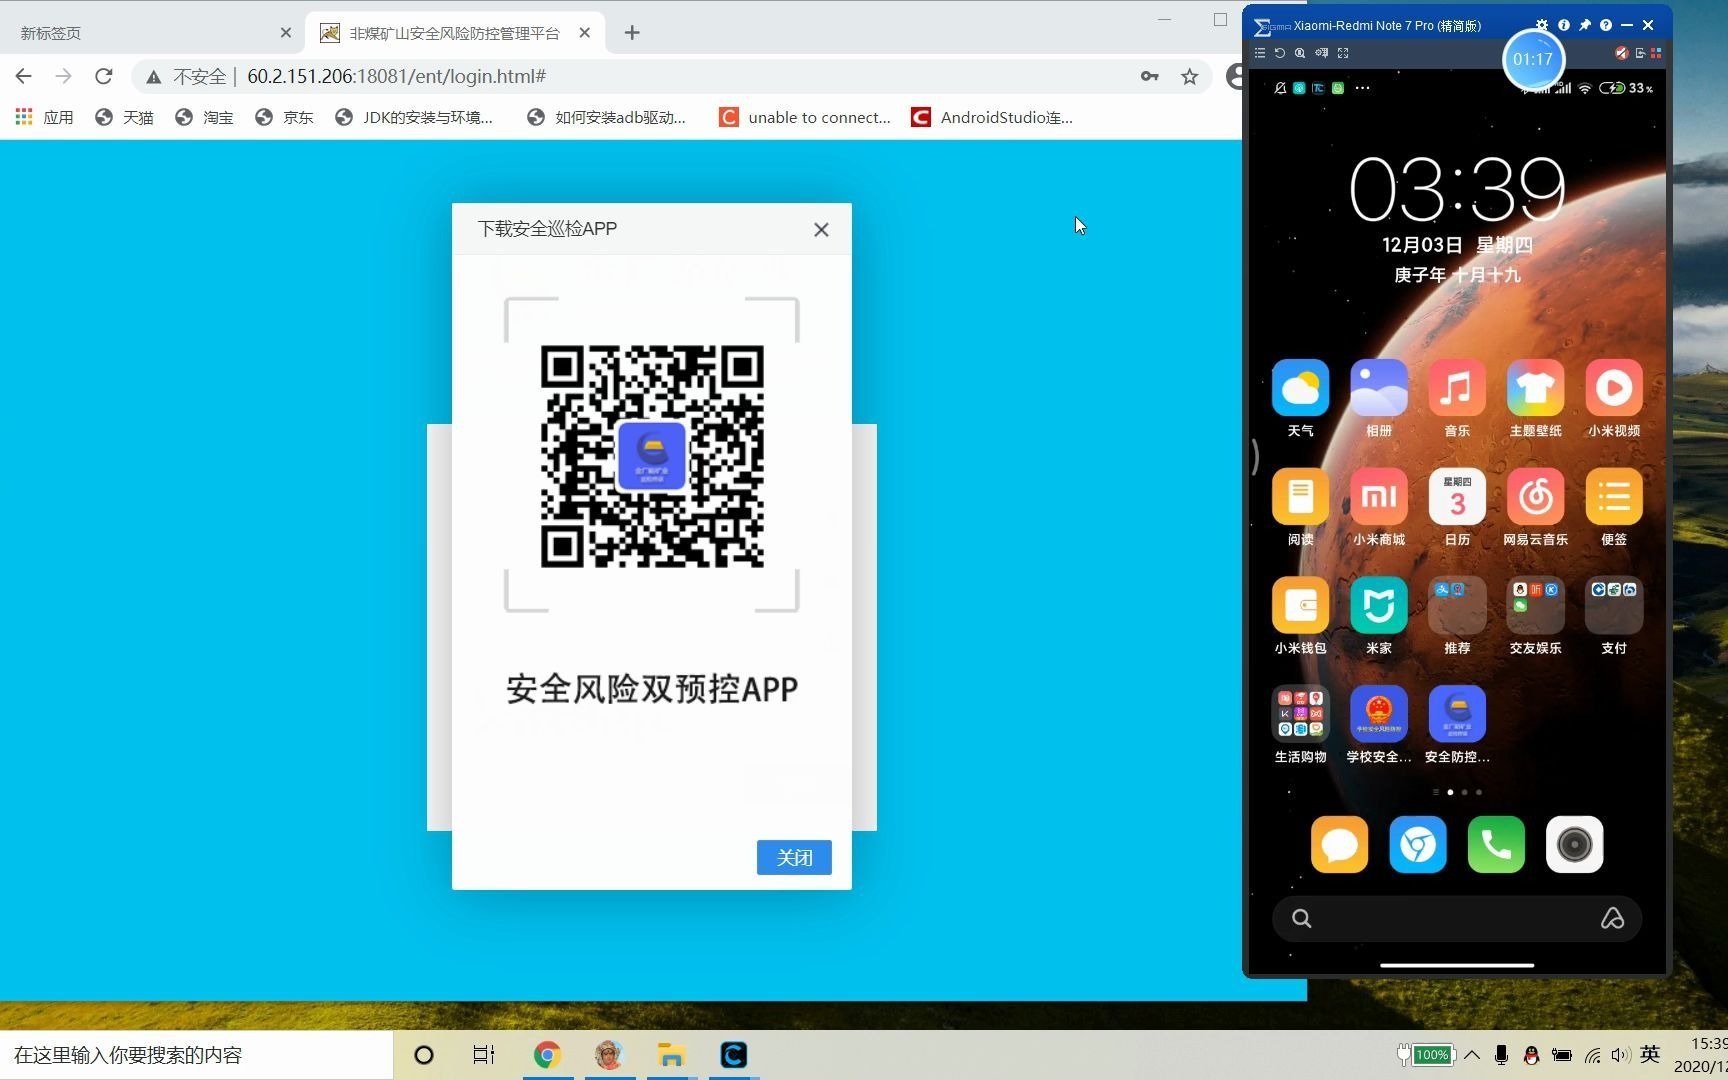Viewport: 1728px width, 1080px height.
Task: Click the saved password key icon
Action: [1149, 76]
